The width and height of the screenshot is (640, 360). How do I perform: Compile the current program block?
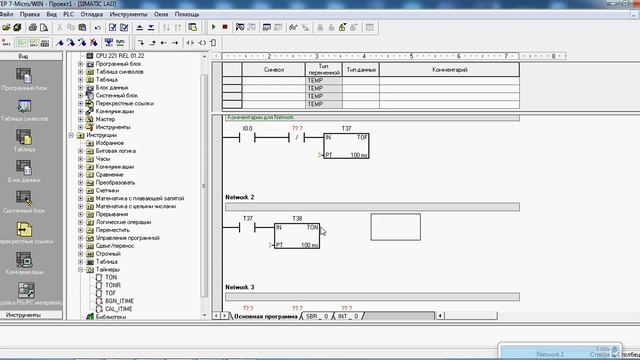pyautogui.click(x=113, y=27)
